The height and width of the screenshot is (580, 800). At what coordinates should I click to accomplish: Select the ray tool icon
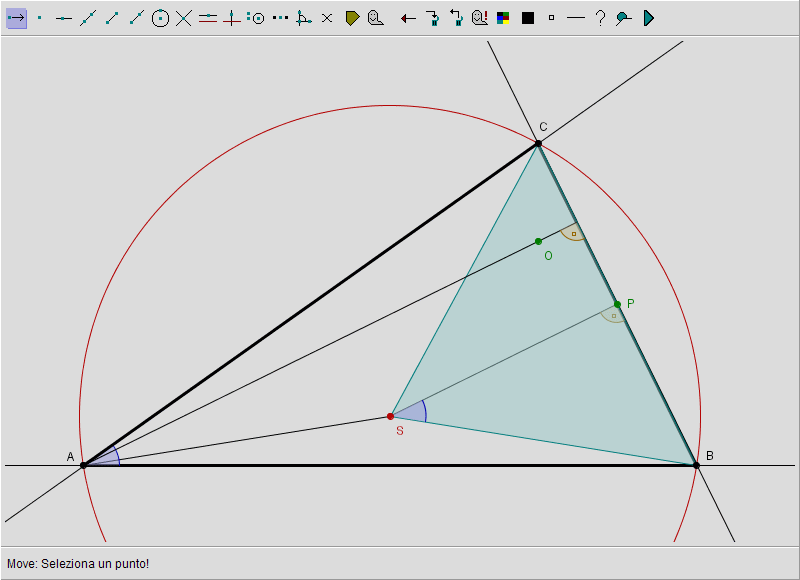(x=136, y=18)
